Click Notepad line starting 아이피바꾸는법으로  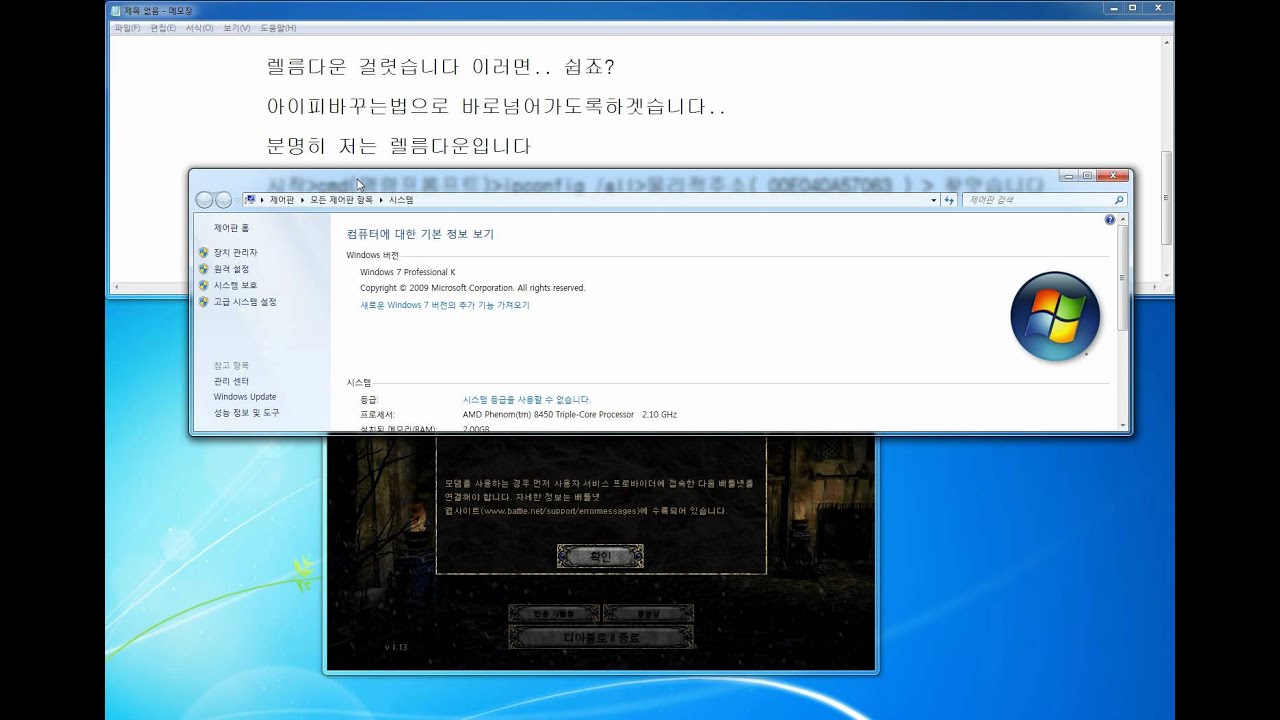click(496, 106)
